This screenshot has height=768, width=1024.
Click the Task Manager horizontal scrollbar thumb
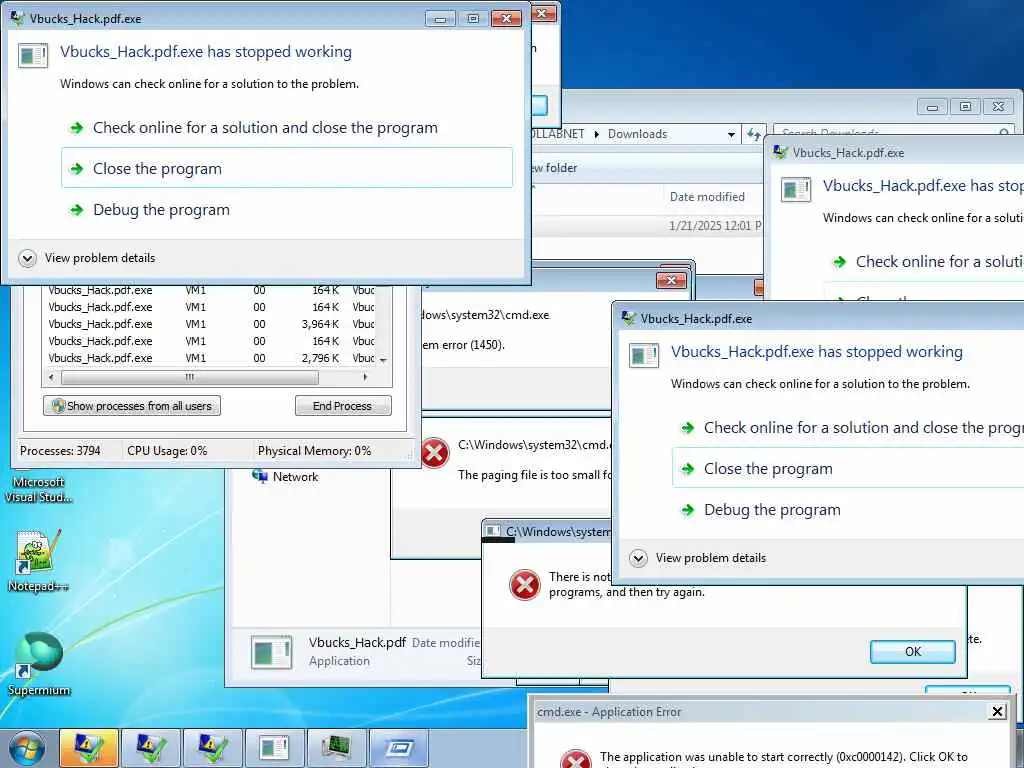pyautogui.click(x=189, y=377)
